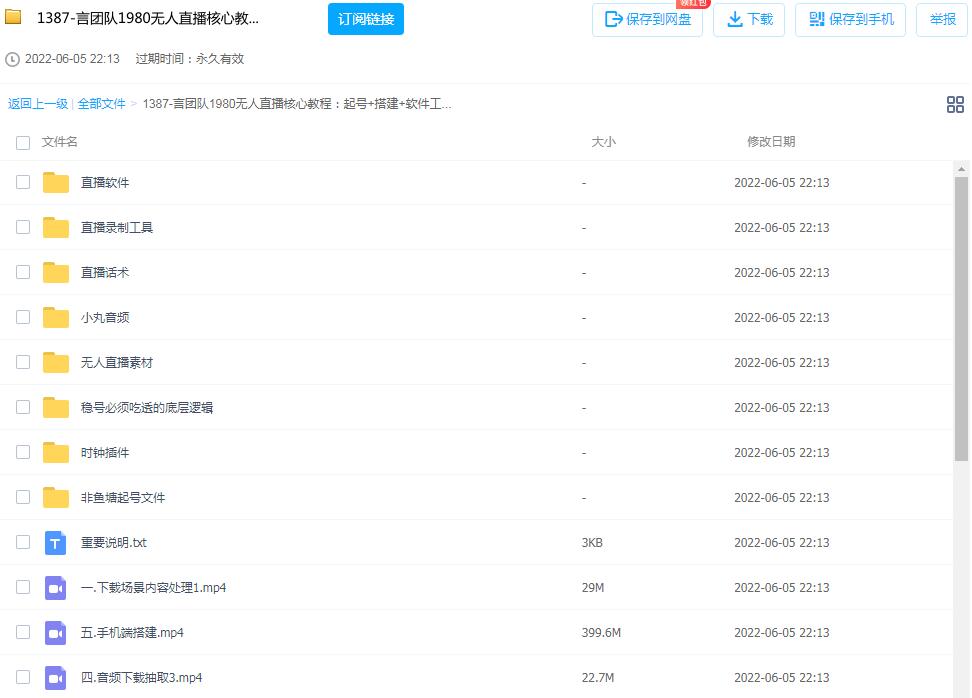Click the 29M size value
The height and width of the screenshot is (698, 972).
[593, 588]
